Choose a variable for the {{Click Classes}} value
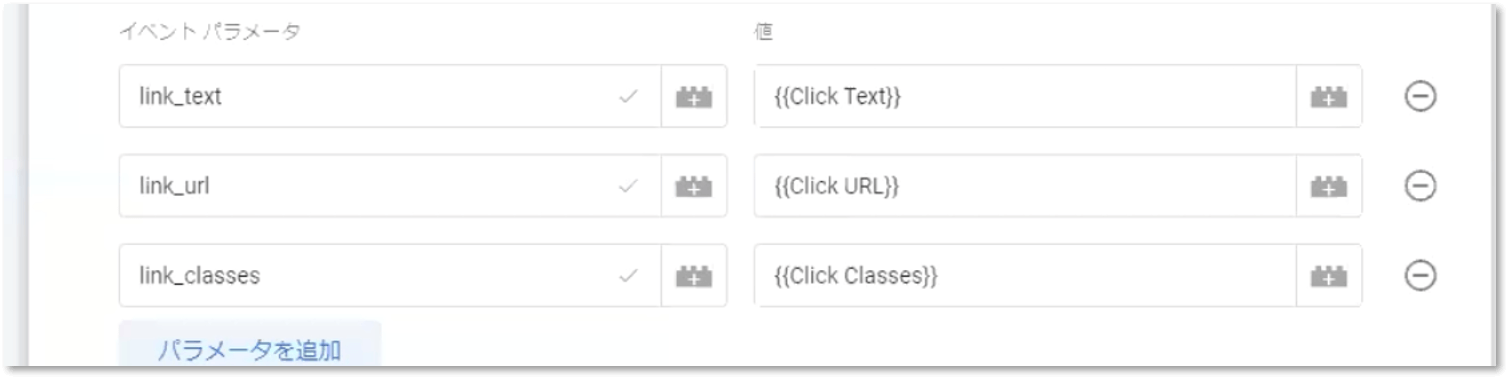Screen dimensions: 1509x379 (1329, 276)
